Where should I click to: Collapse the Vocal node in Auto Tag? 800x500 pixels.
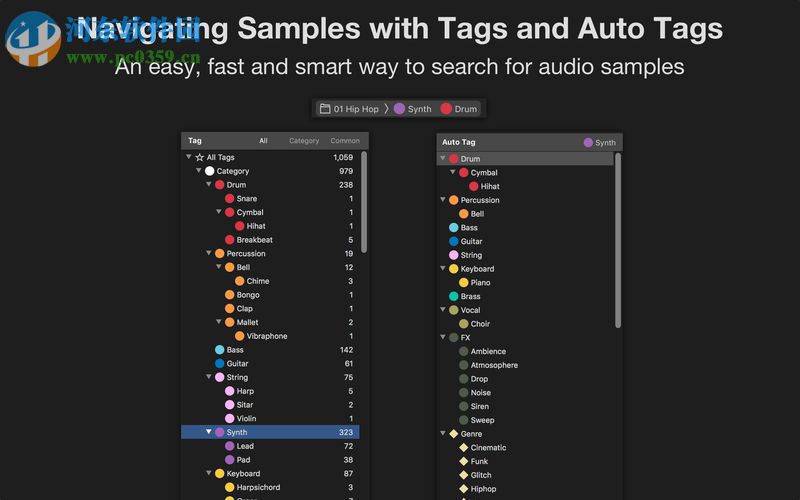pyautogui.click(x=443, y=310)
